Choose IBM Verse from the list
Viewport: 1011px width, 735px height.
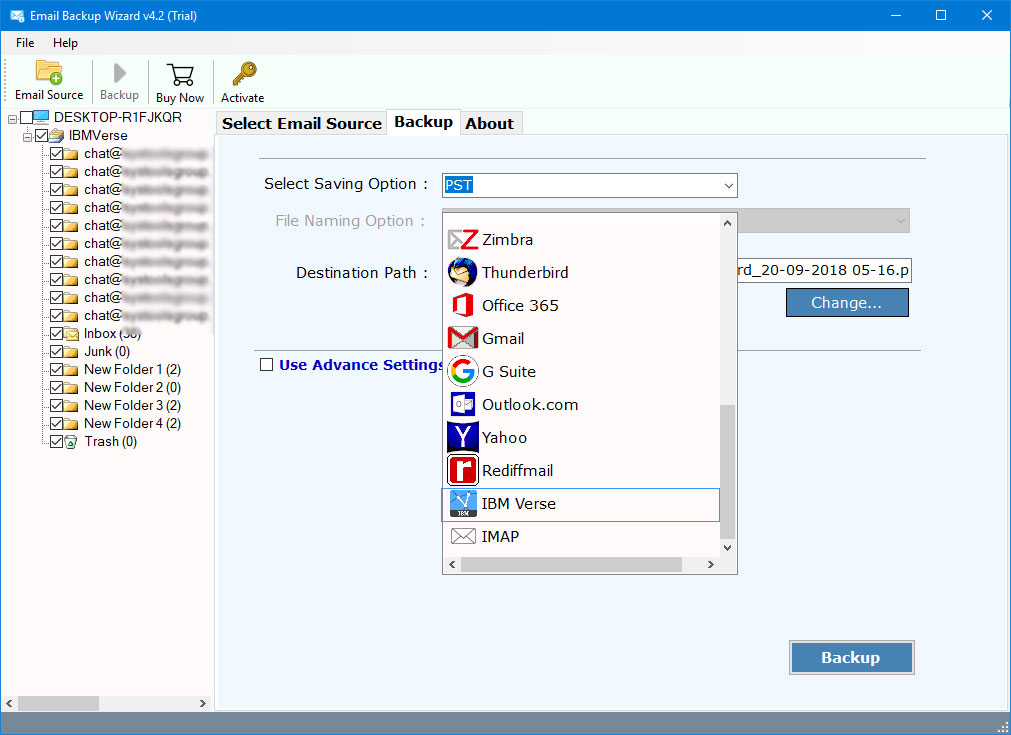click(580, 504)
